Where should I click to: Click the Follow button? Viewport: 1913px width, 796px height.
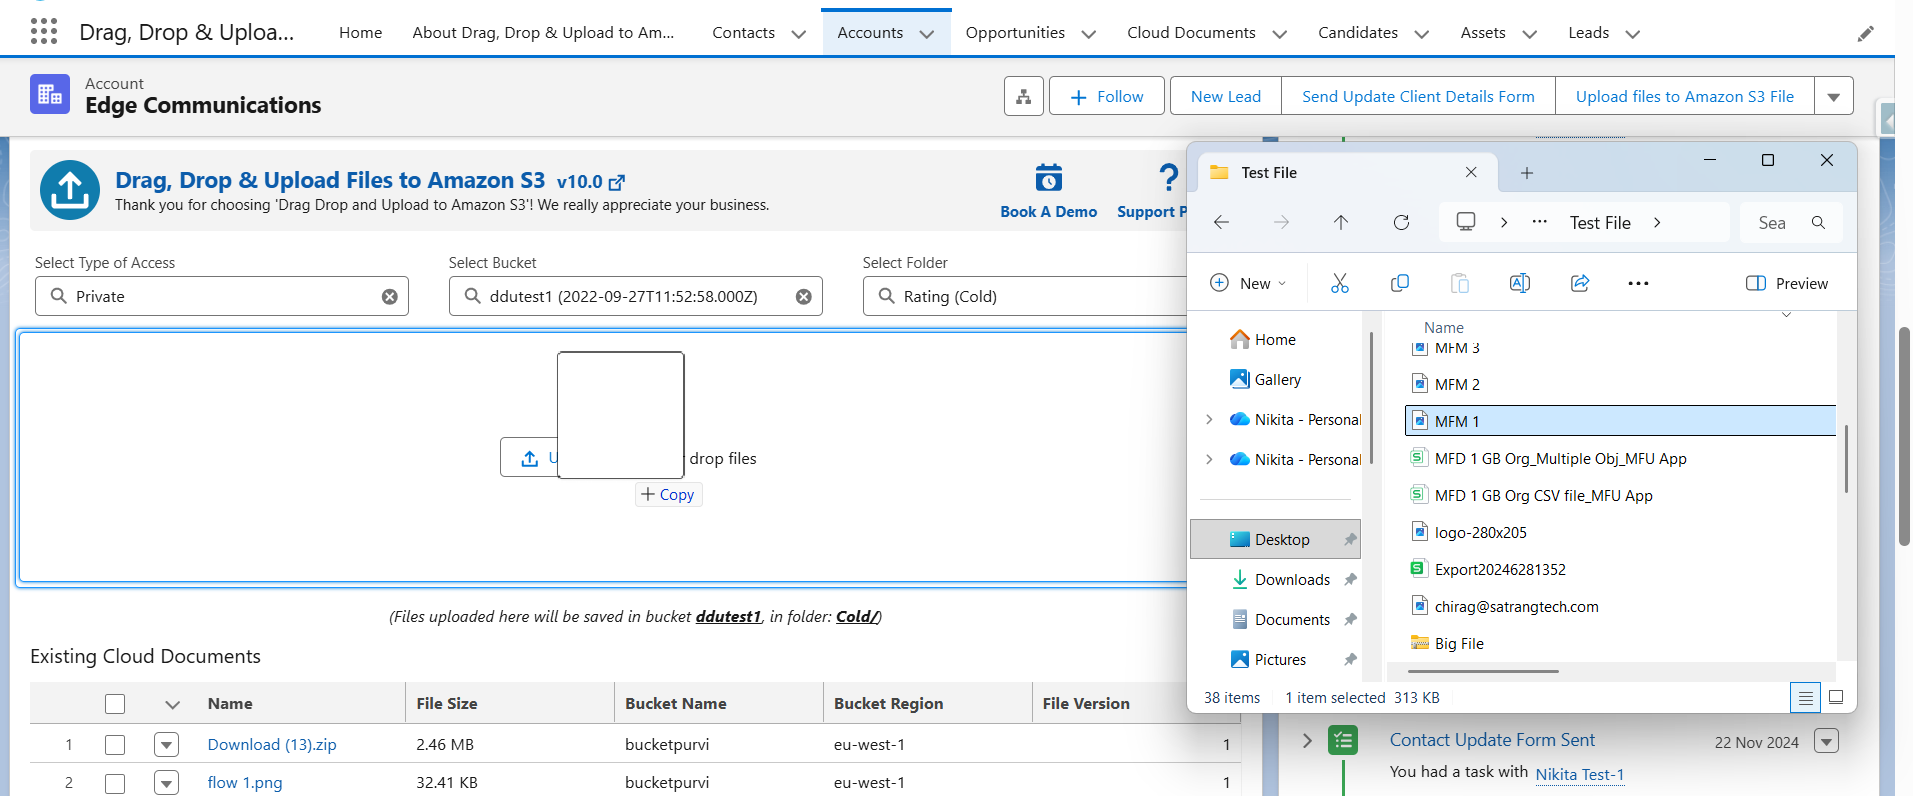[1107, 96]
